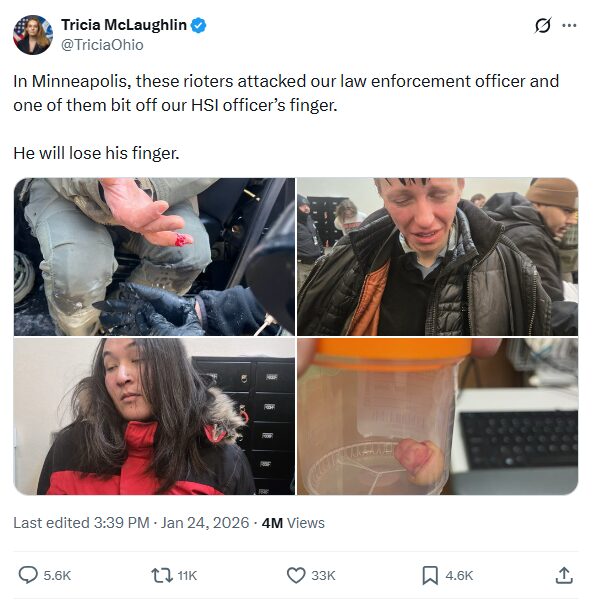
Task: Open the @TriciaOhio handle link
Action: click(x=102, y=45)
